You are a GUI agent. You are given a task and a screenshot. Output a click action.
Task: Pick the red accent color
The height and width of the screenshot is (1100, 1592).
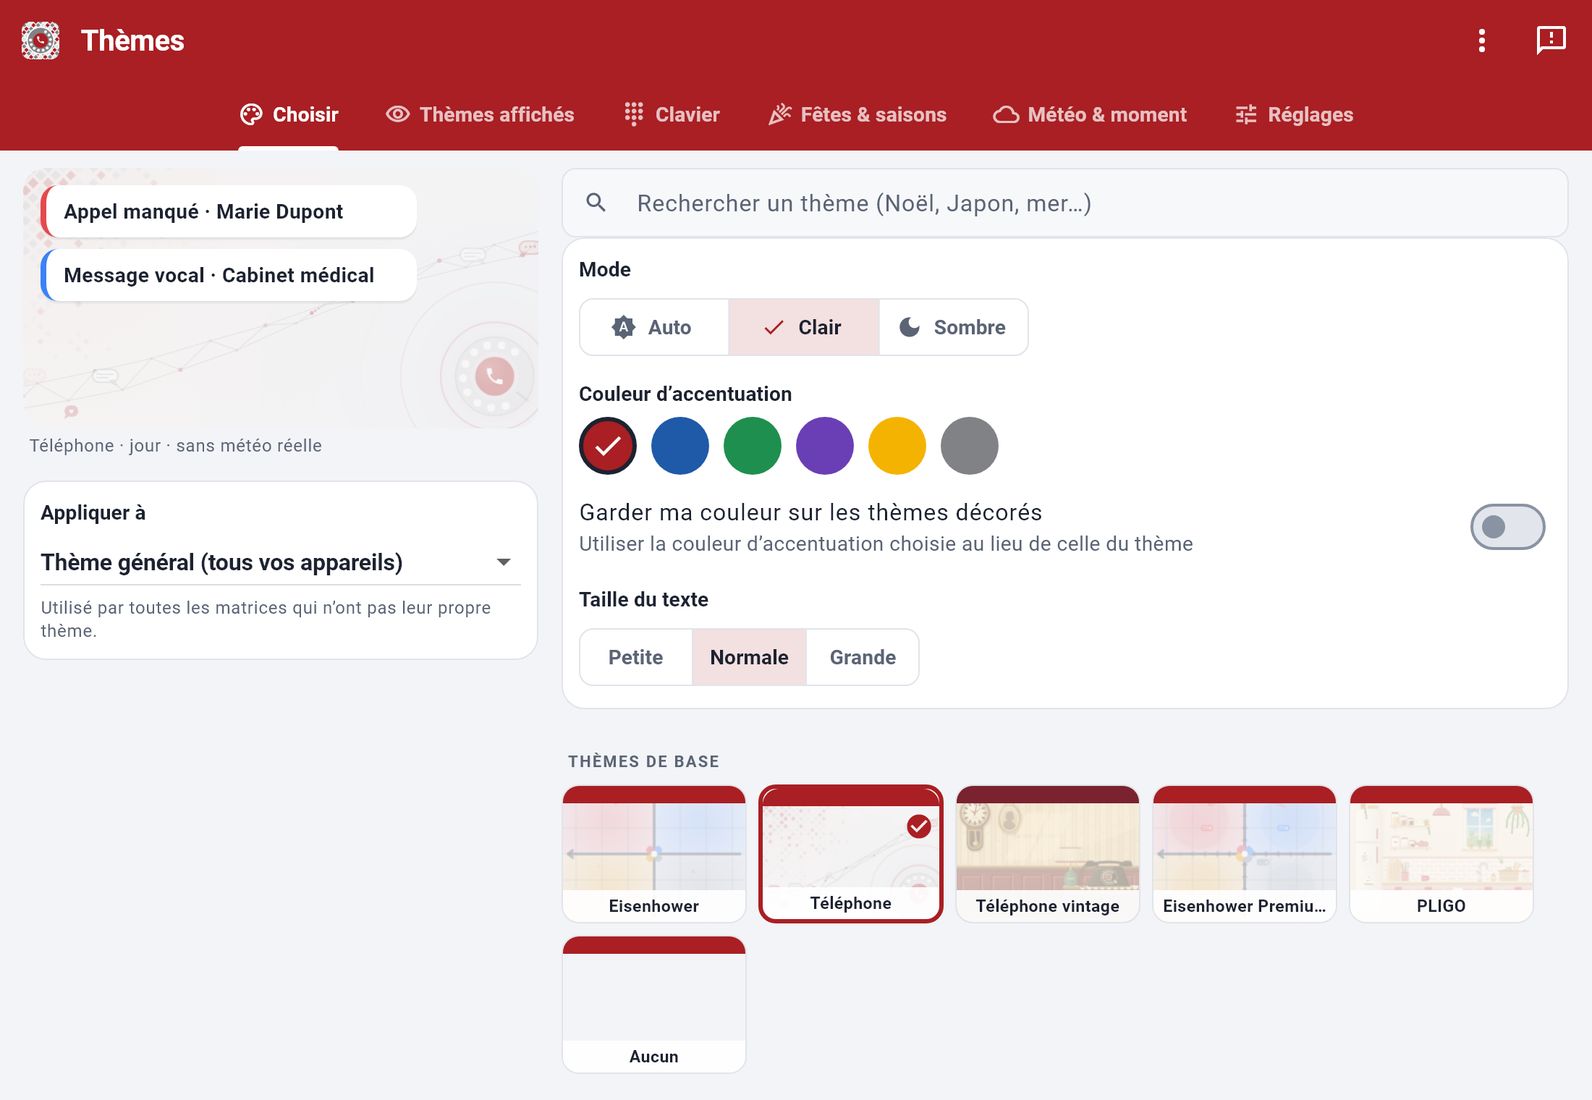pos(608,446)
